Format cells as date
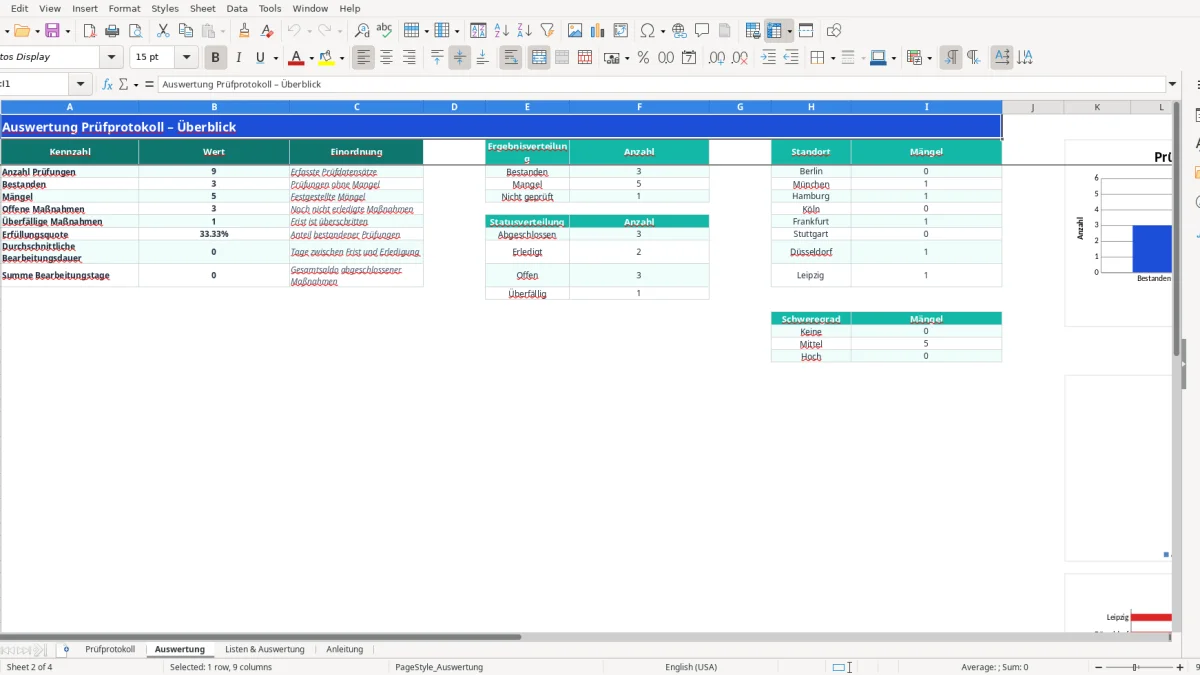 689,58
